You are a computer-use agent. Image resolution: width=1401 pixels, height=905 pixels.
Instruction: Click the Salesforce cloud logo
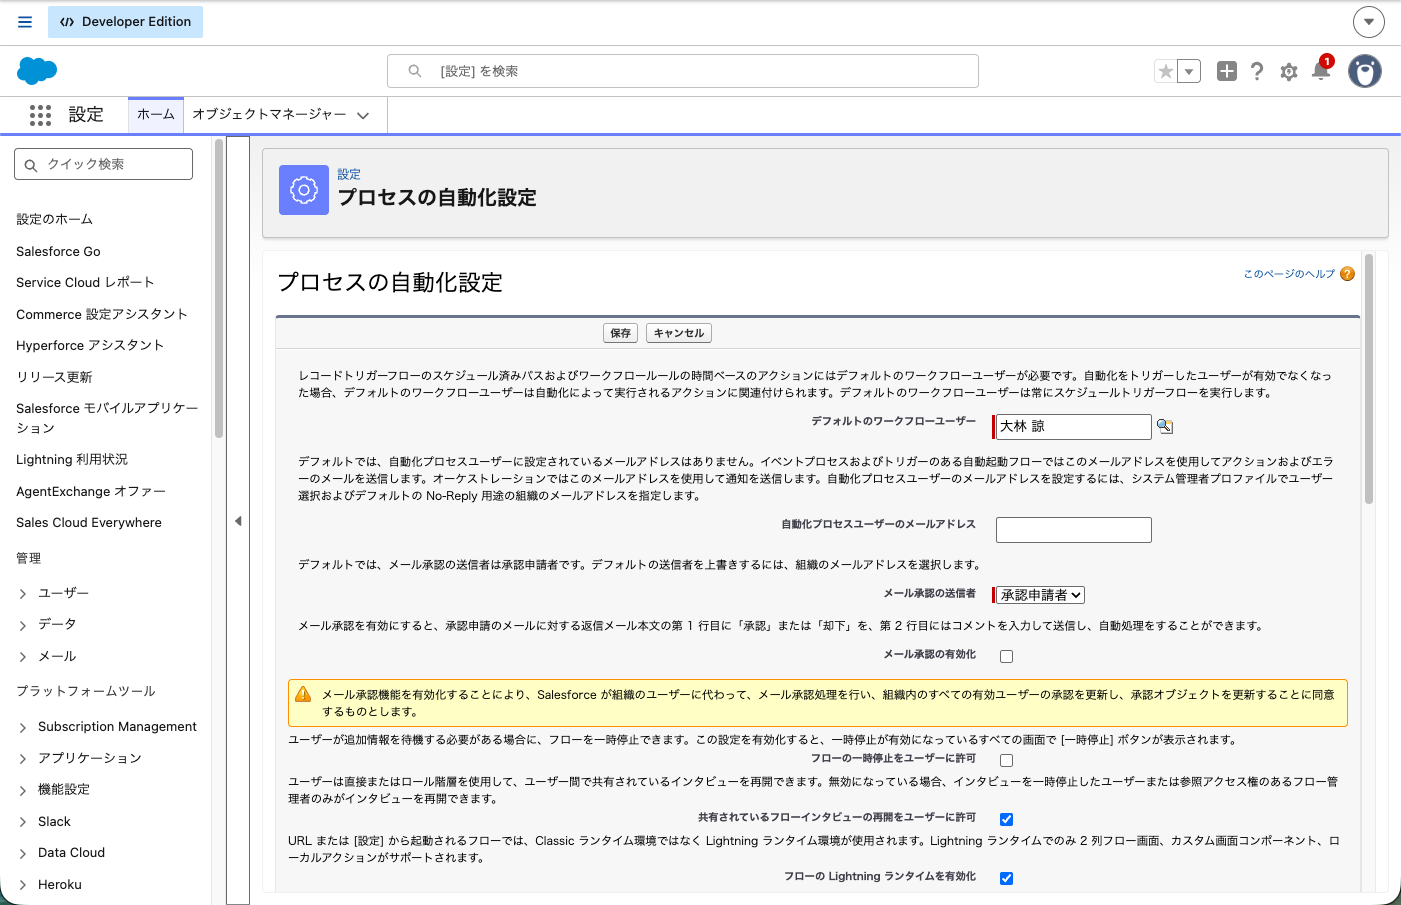(37, 71)
